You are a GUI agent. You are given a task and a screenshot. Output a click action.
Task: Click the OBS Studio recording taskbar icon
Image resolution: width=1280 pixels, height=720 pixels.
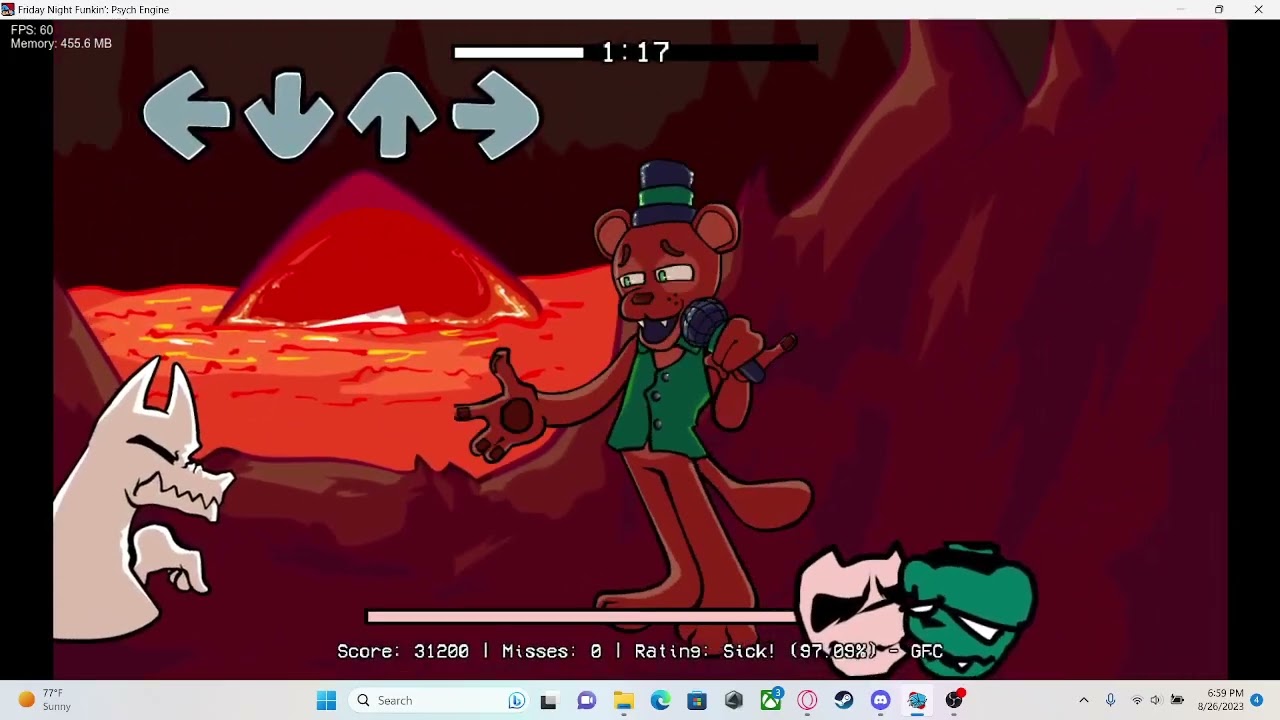click(x=954, y=700)
